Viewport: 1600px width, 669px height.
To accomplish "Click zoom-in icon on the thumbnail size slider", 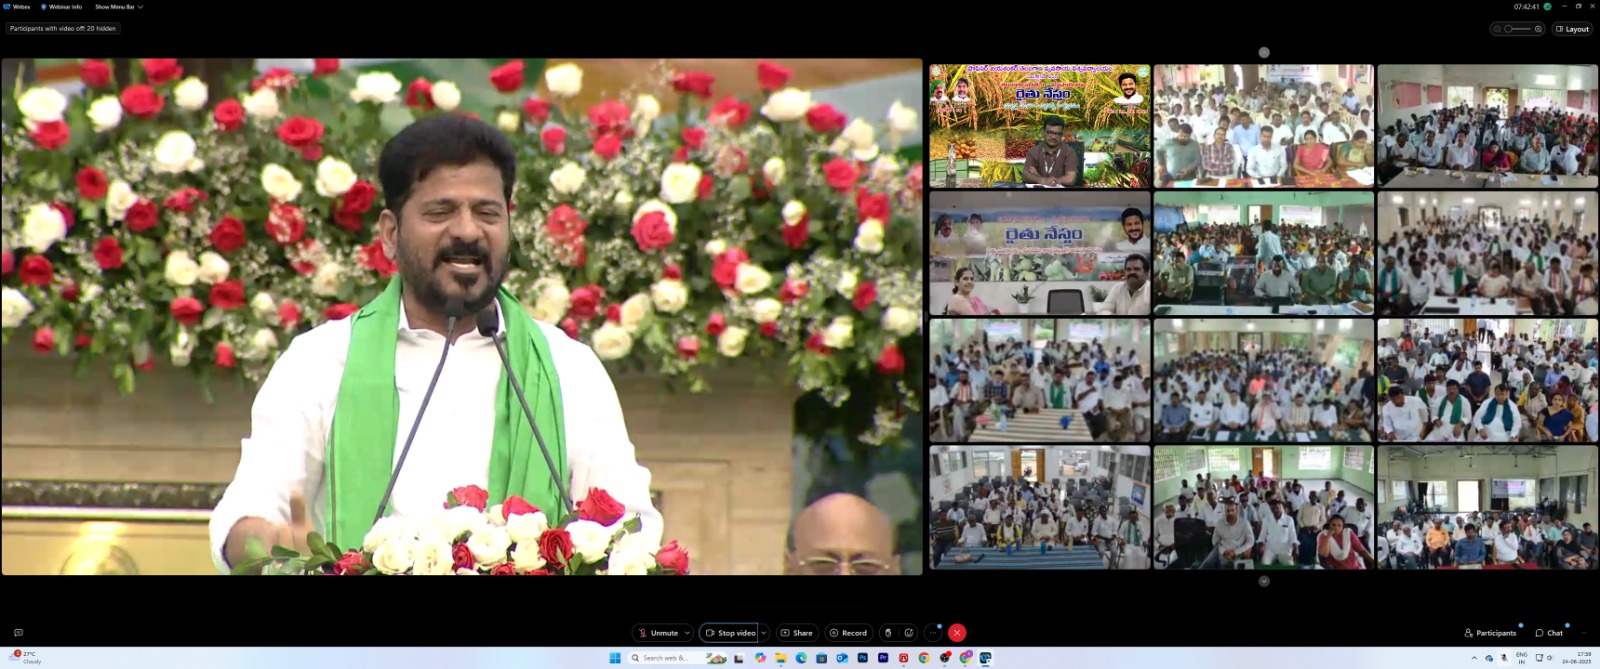I will 1538,29.
